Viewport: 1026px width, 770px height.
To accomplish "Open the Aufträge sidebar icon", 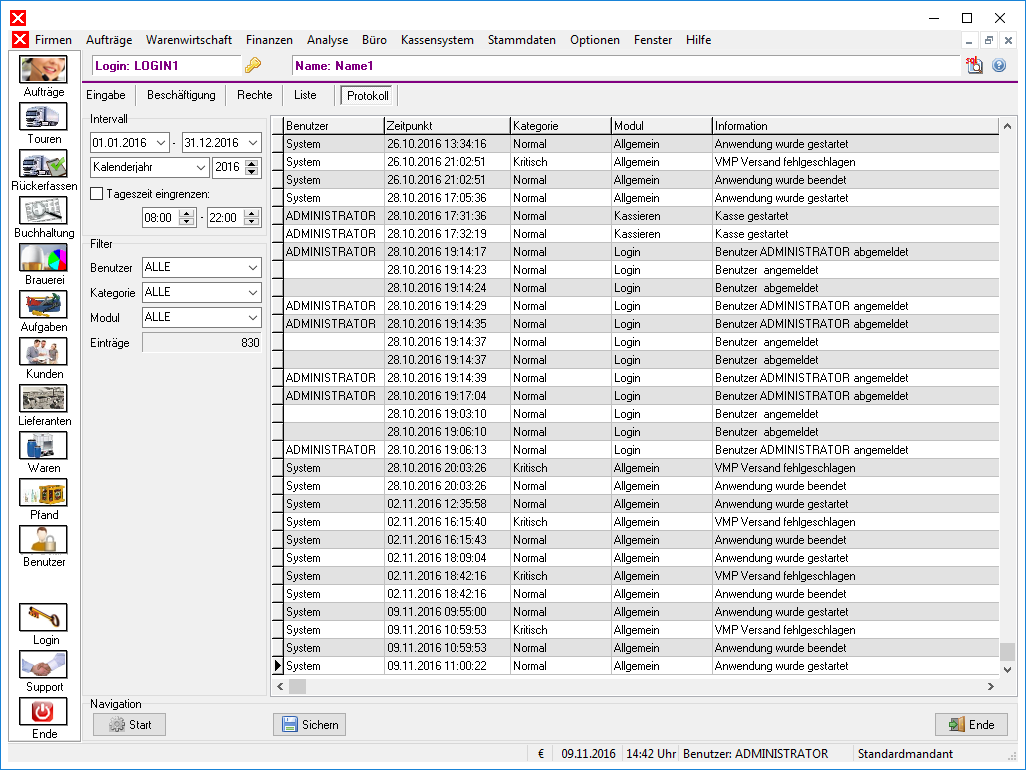I will click(x=43, y=69).
